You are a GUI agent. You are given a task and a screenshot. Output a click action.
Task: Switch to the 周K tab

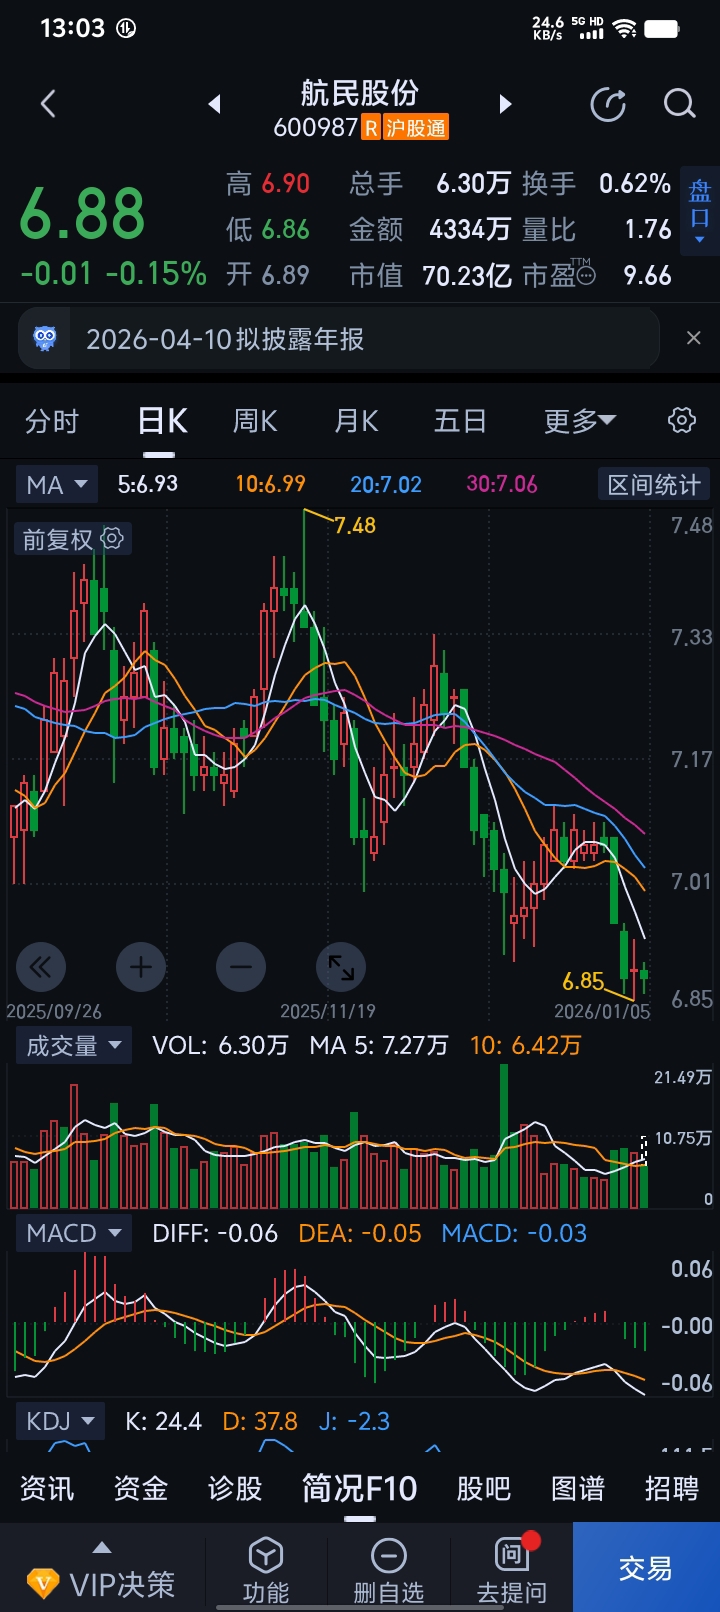(255, 421)
